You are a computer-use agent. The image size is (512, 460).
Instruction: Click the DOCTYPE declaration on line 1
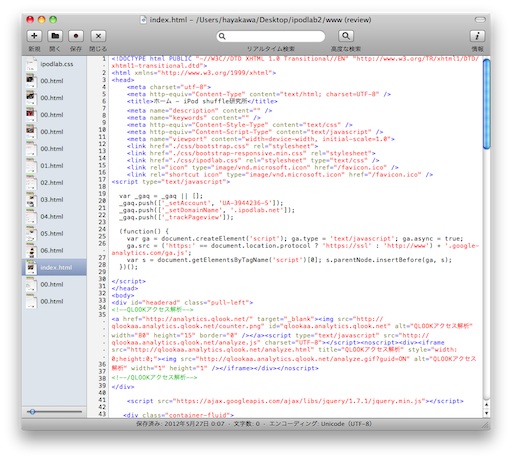pyautogui.click(x=295, y=62)
